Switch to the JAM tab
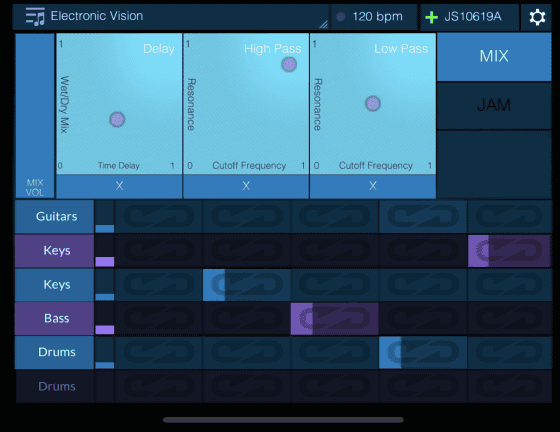Viewport: 560px width, 432px height. [494, 105]
